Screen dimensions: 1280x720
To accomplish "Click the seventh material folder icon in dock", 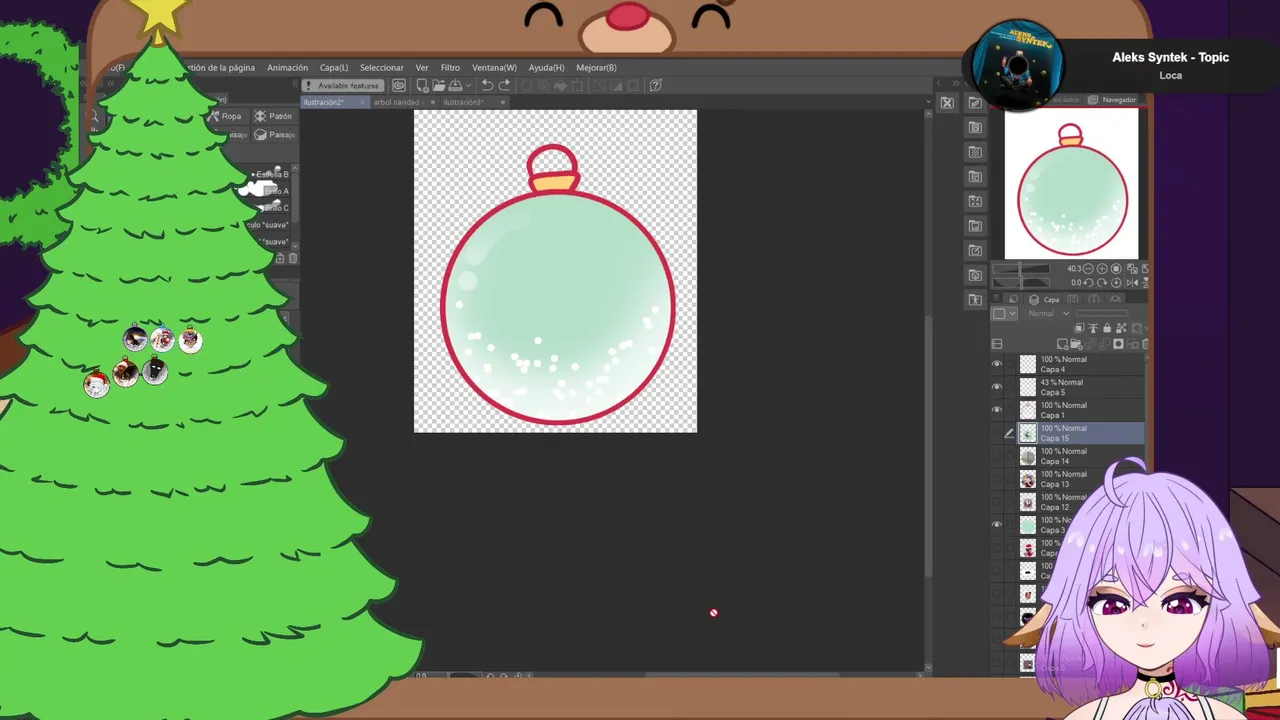I will tap(975, 250).
